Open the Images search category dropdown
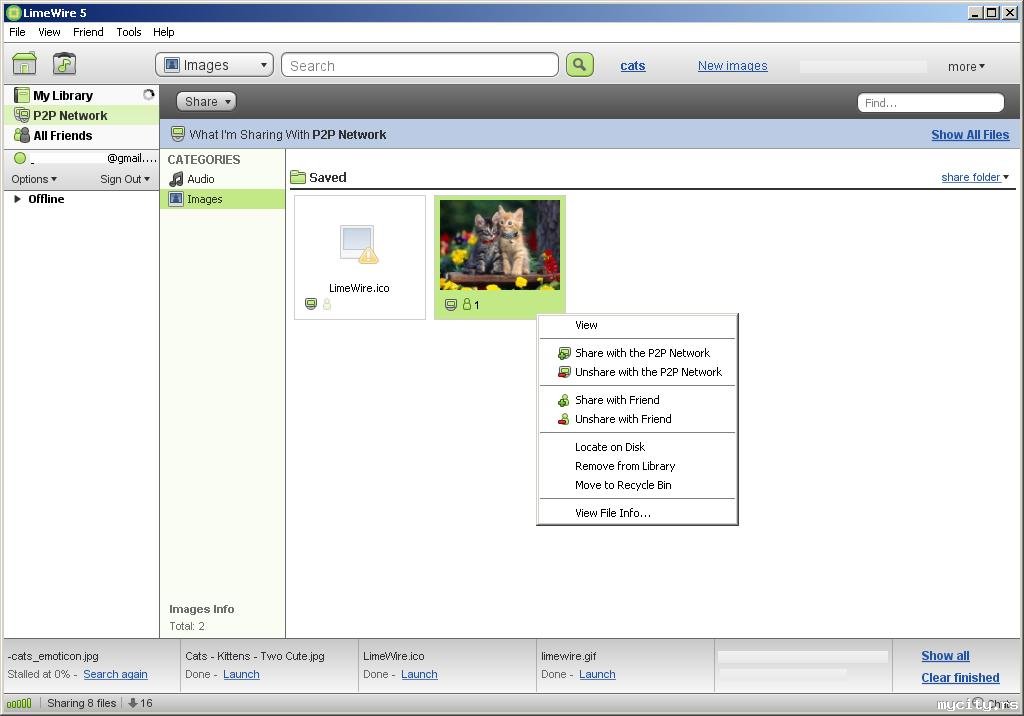This screenshot has width=1024, height=716. click(x=215, y=65)
